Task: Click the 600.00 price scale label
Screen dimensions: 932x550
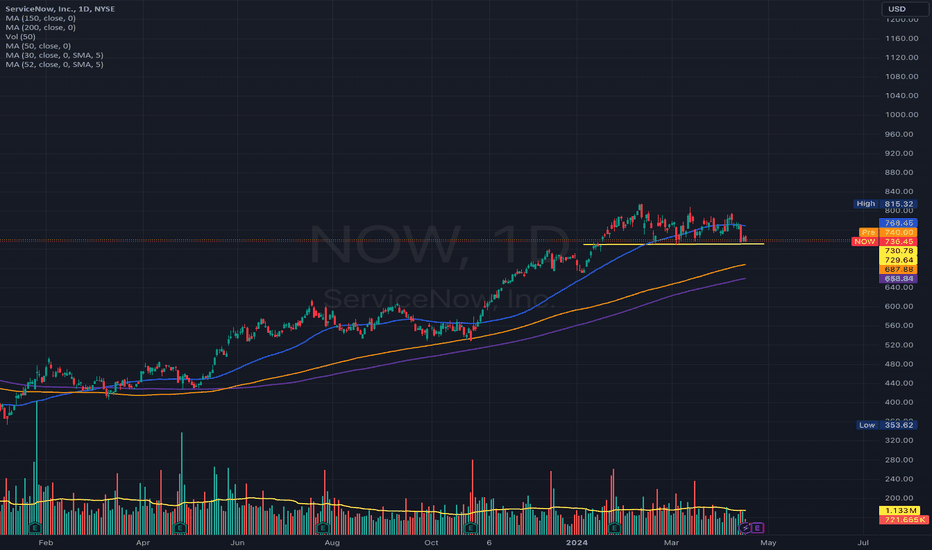Action: [901, 306]
